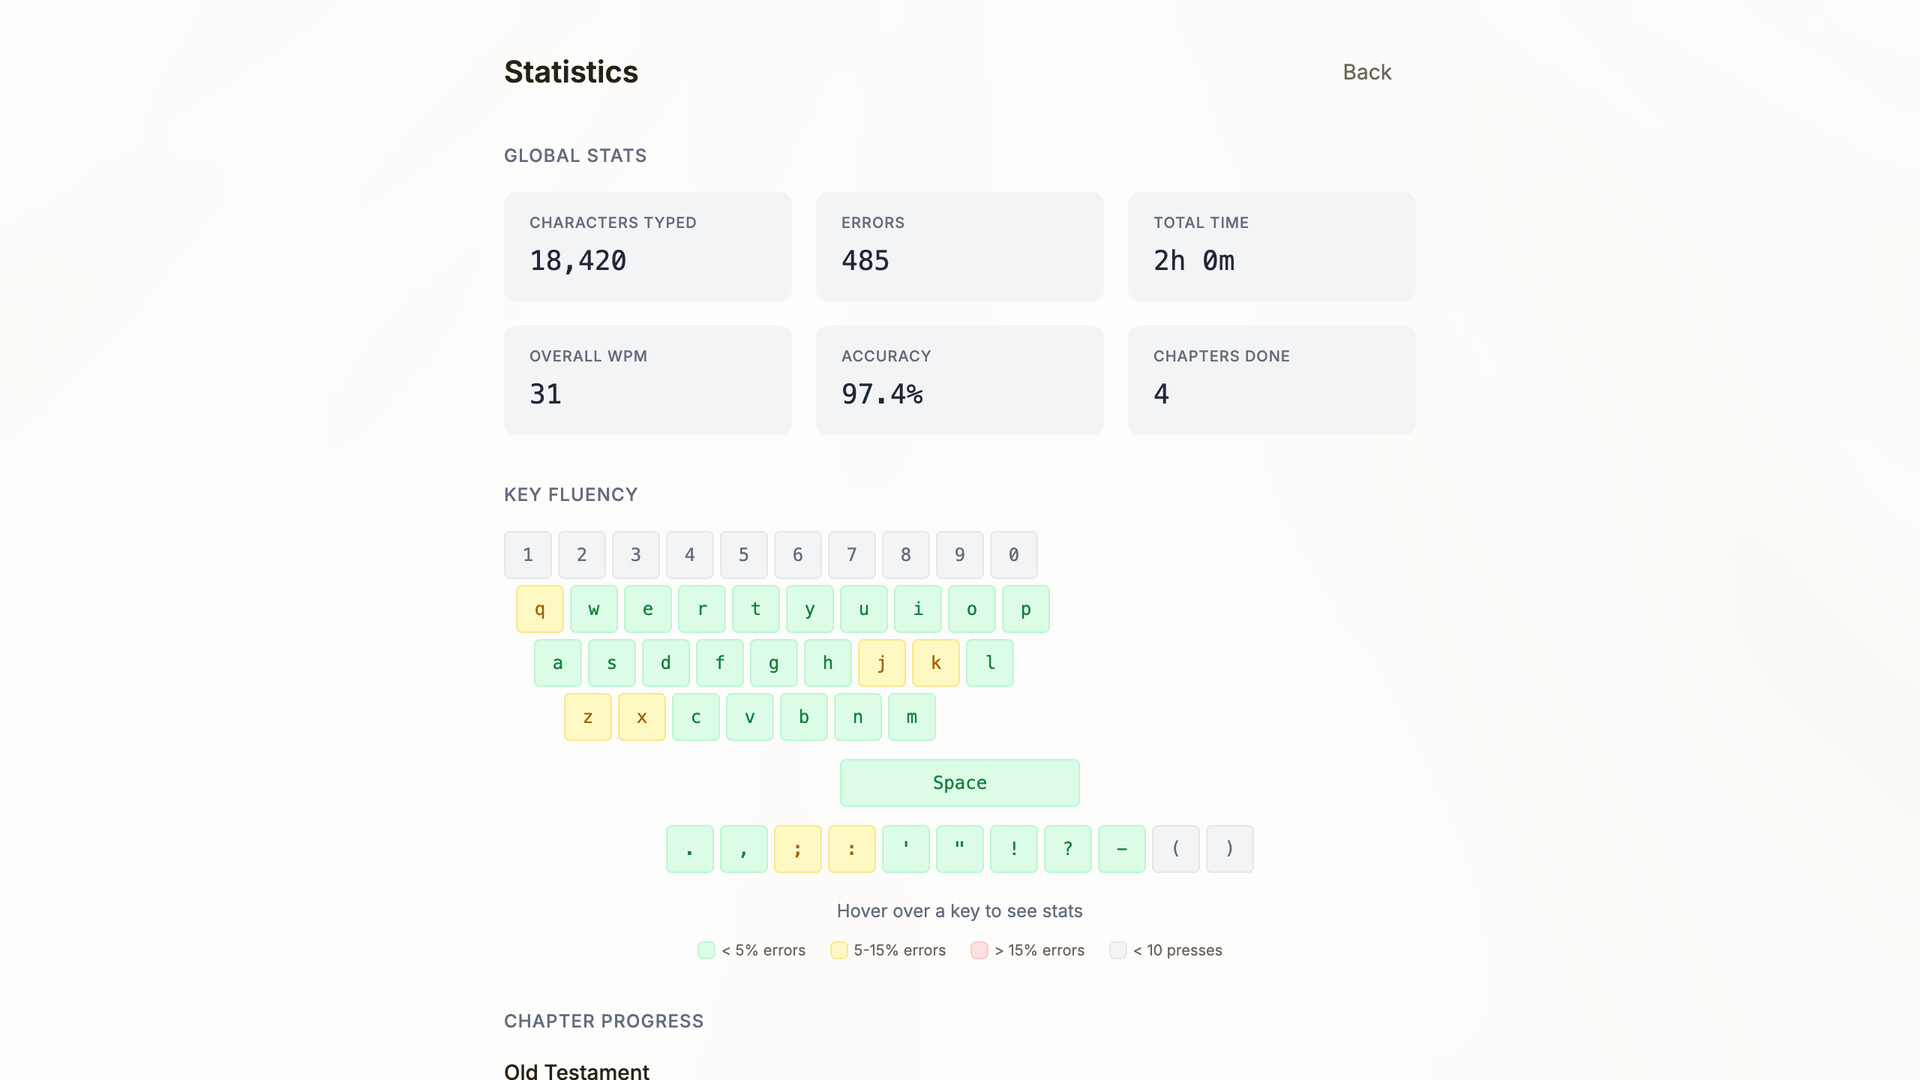The height and width of the screenshot is (1080, 1920).
Task: Click the colon key tile
Action: pyautogui.click(x=852, y=849)
